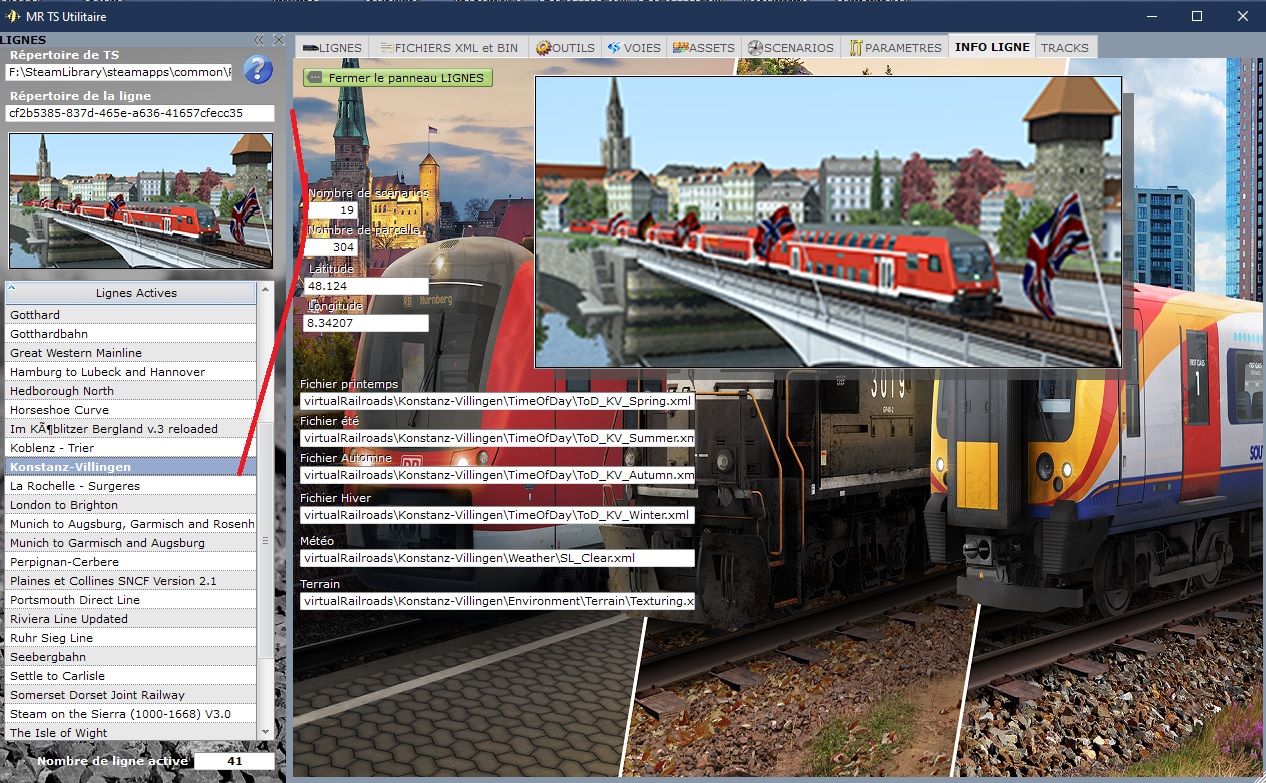Choose Portsmouth Direct Line
This screenshot has height=783, width=1266.
click(x=130, y=600)
